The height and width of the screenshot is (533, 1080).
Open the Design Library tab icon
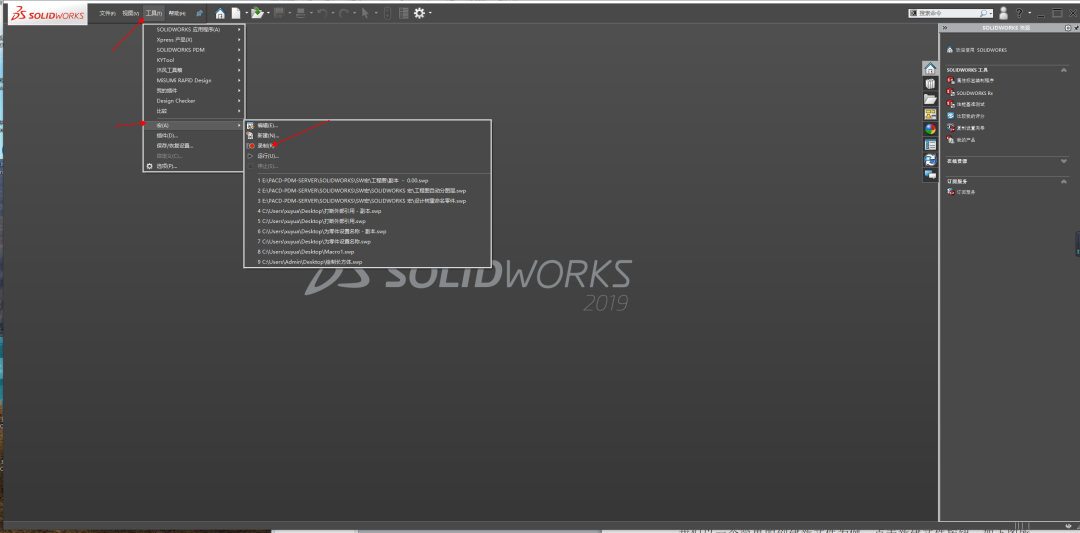tap(930, 83)
